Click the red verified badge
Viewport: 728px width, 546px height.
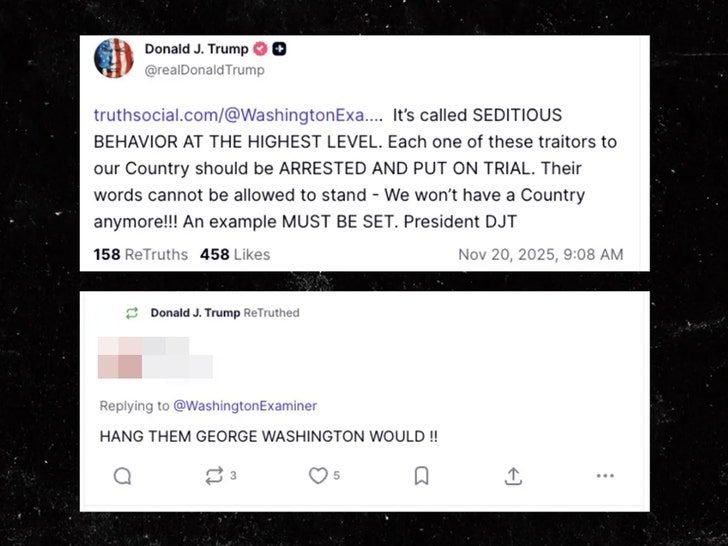261,49
